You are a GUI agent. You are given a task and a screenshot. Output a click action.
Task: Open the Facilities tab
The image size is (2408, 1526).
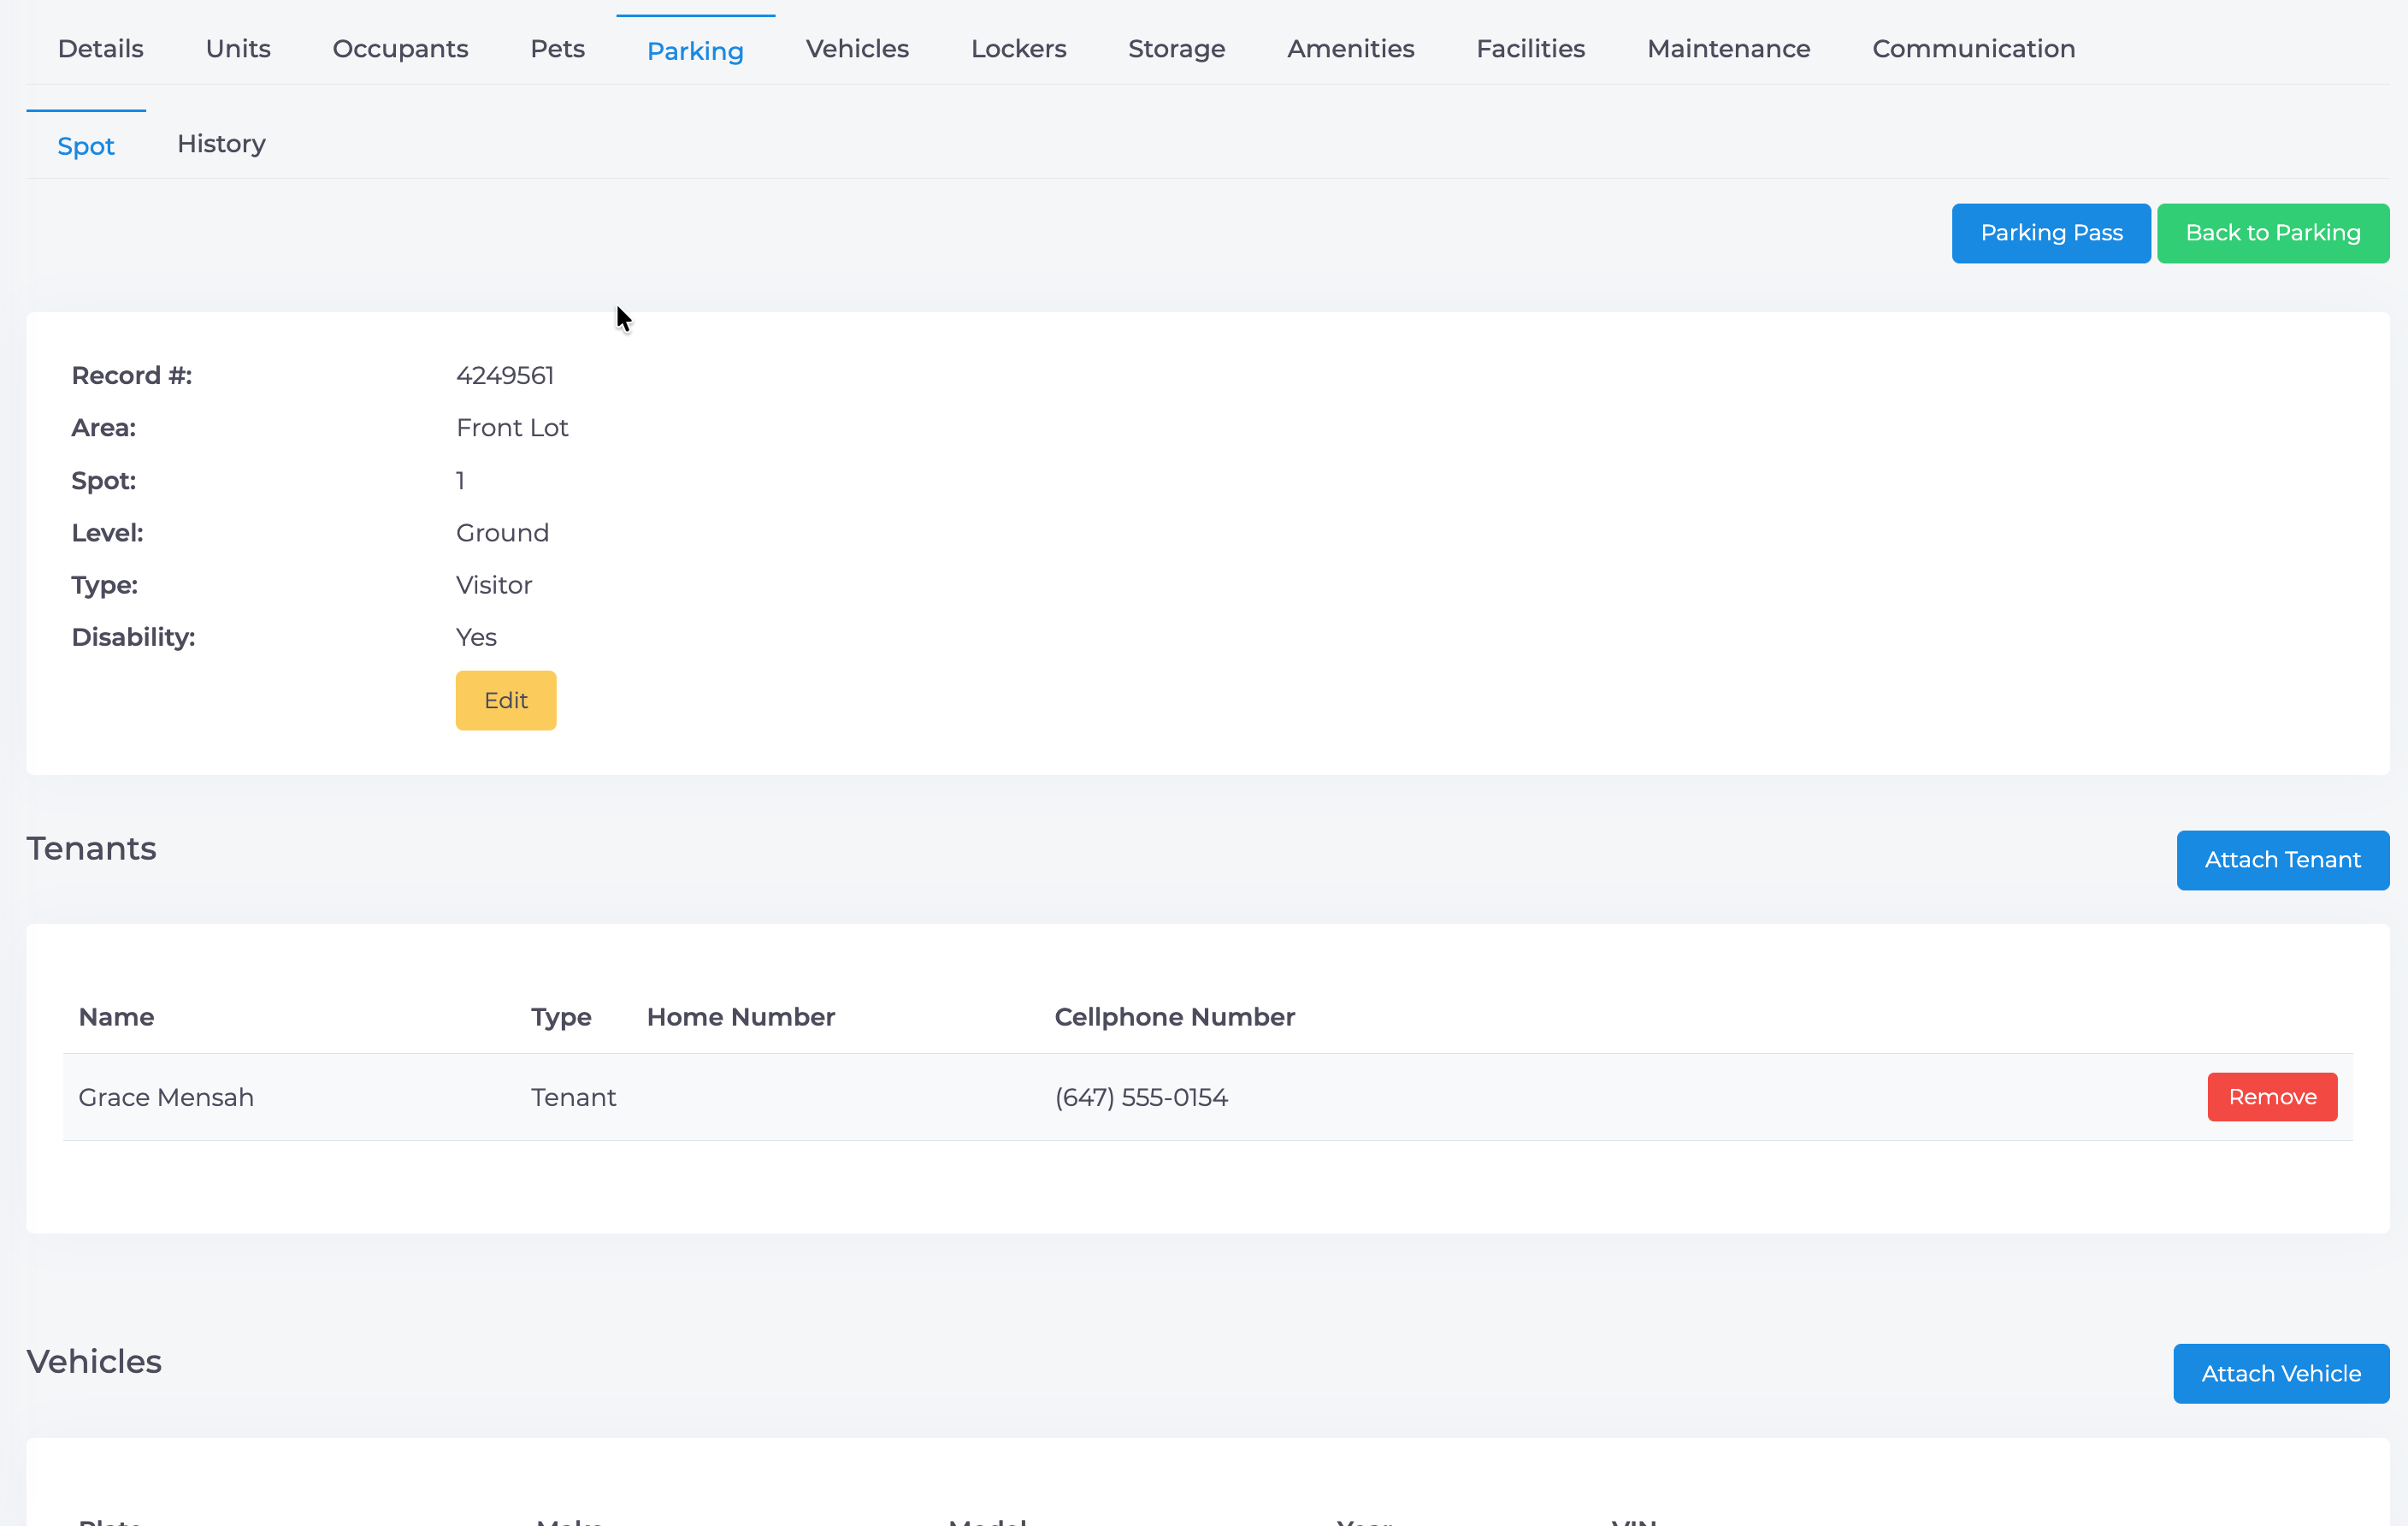point(1530,48)
